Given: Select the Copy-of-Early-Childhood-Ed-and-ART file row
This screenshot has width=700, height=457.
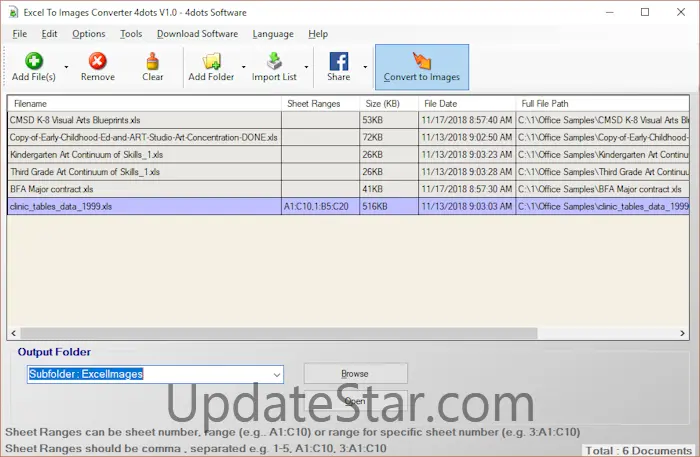Looking at the screenshot, I should [x=348, y=137].
